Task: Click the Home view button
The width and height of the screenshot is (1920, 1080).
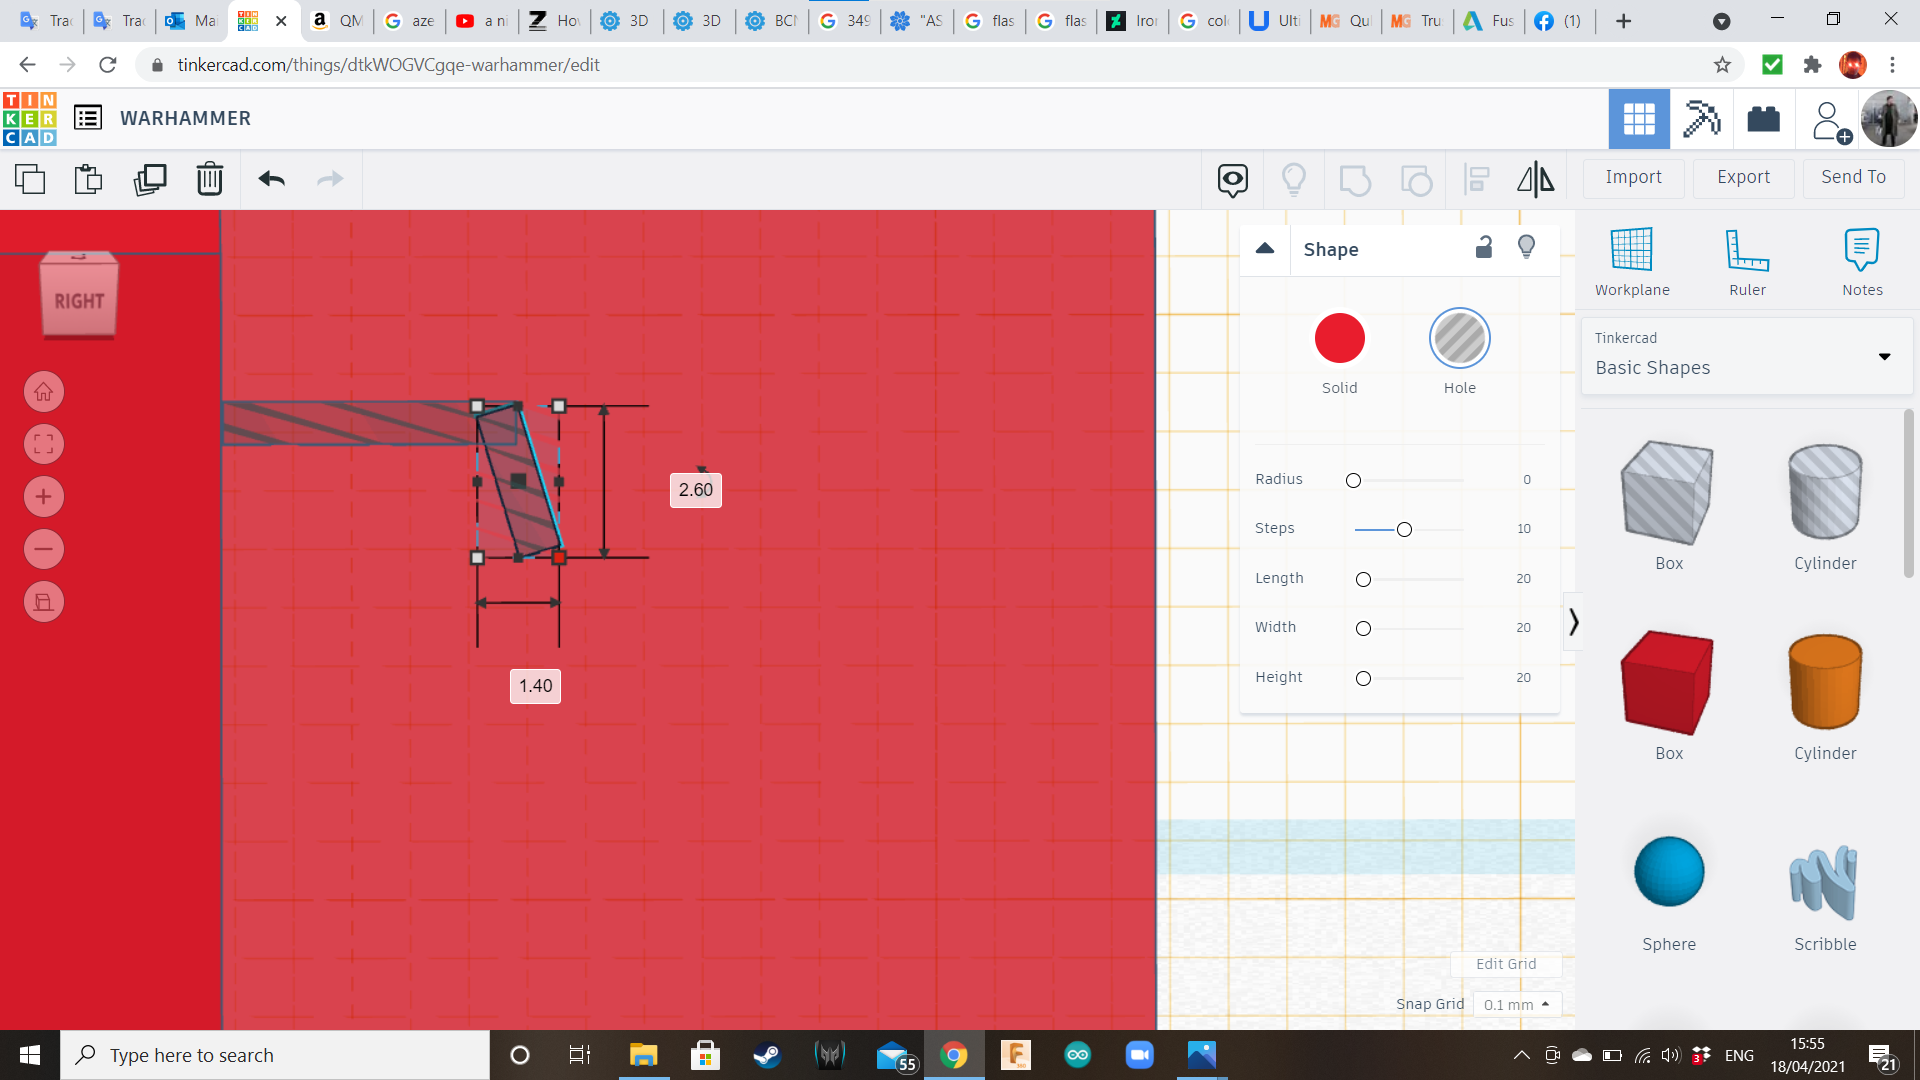Action: tap(44, 392)
